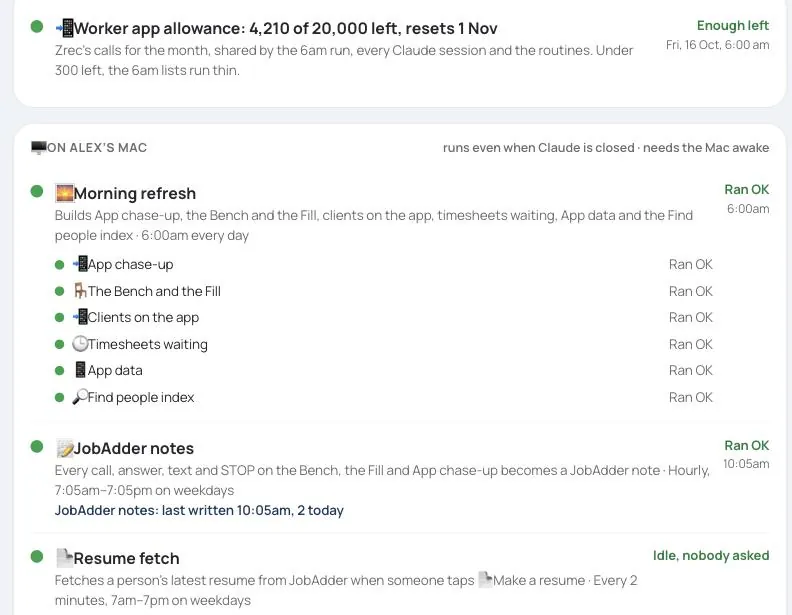The width and height of the screenshot is (792, 615).
Task: Click the green status dot for JobAdder notes
Action: pos(37,446)
